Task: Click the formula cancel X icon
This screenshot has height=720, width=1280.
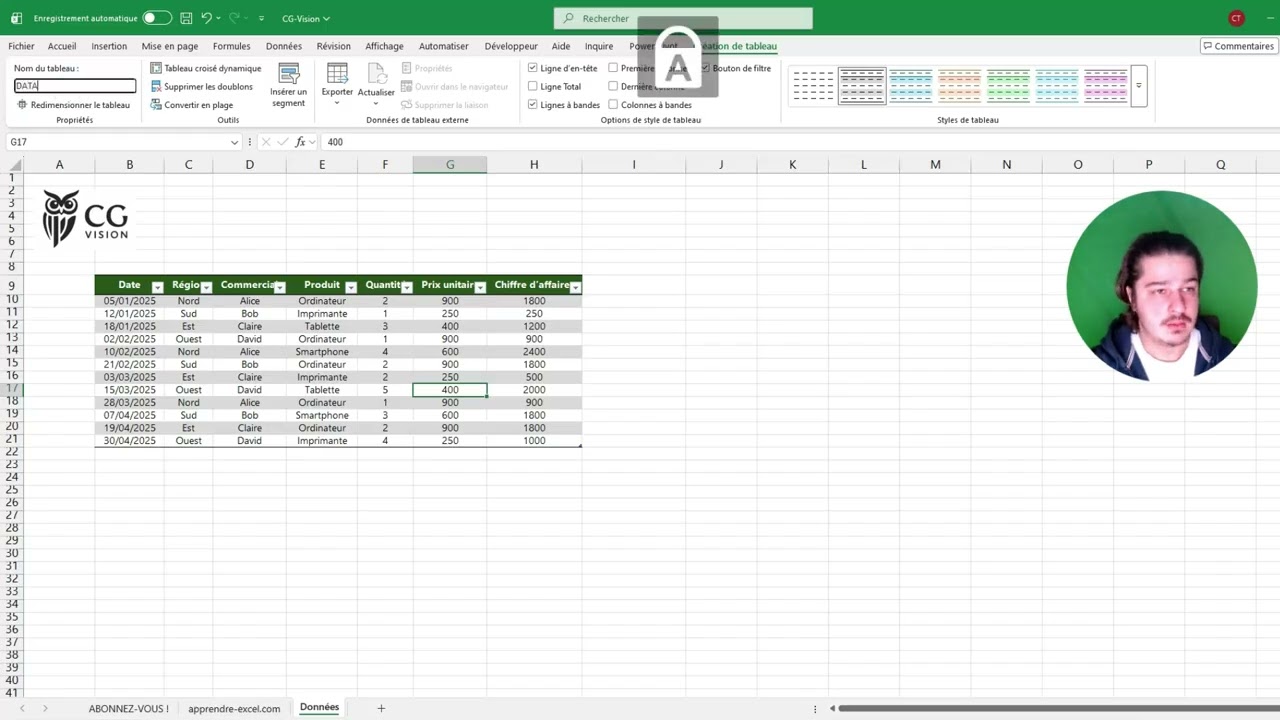Action: tap(266, 142)
